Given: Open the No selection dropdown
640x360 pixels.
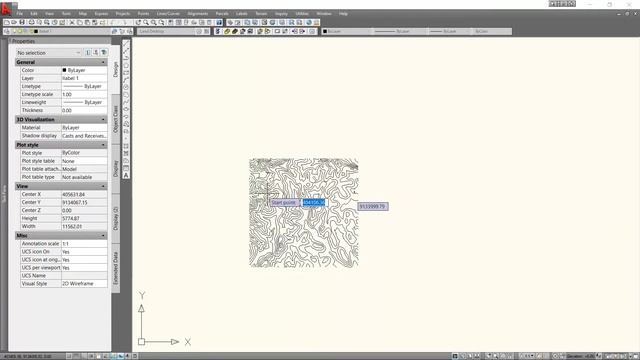Looking at the screenshot, I should [x=49, y=53].
